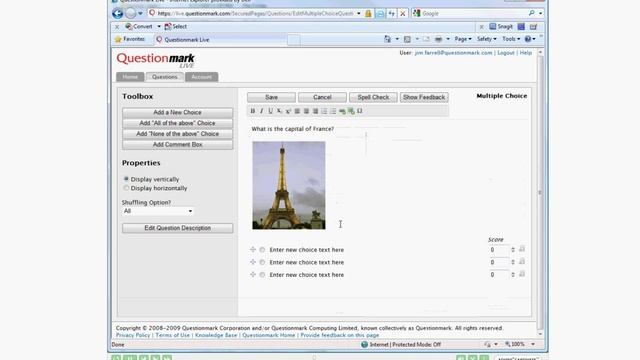Viewport: 640px width, 360px height.
Task: Click feedback icon for second choice
Action: pyautogui.click(x=522, y=262)
